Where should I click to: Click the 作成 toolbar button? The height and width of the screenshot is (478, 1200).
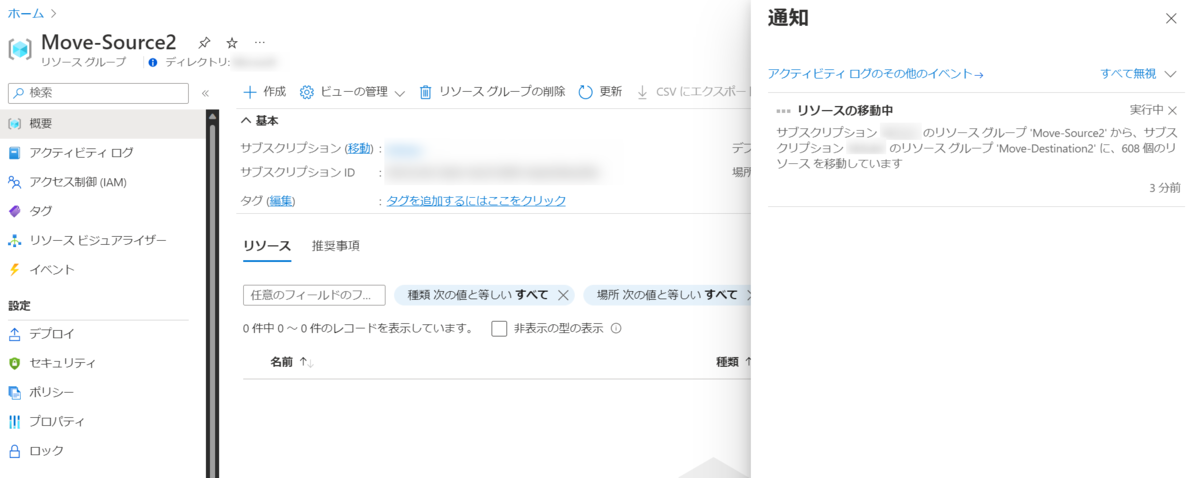[264, 92]
